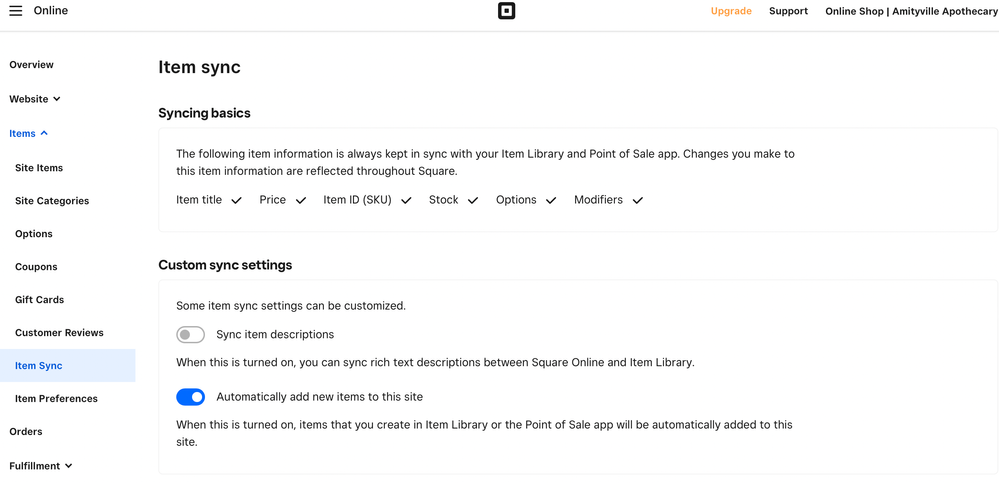This screenshot has width=999, height=483.
Task: Open Online Shop Amityville Apothecary account menu
Action: point(911,11)
